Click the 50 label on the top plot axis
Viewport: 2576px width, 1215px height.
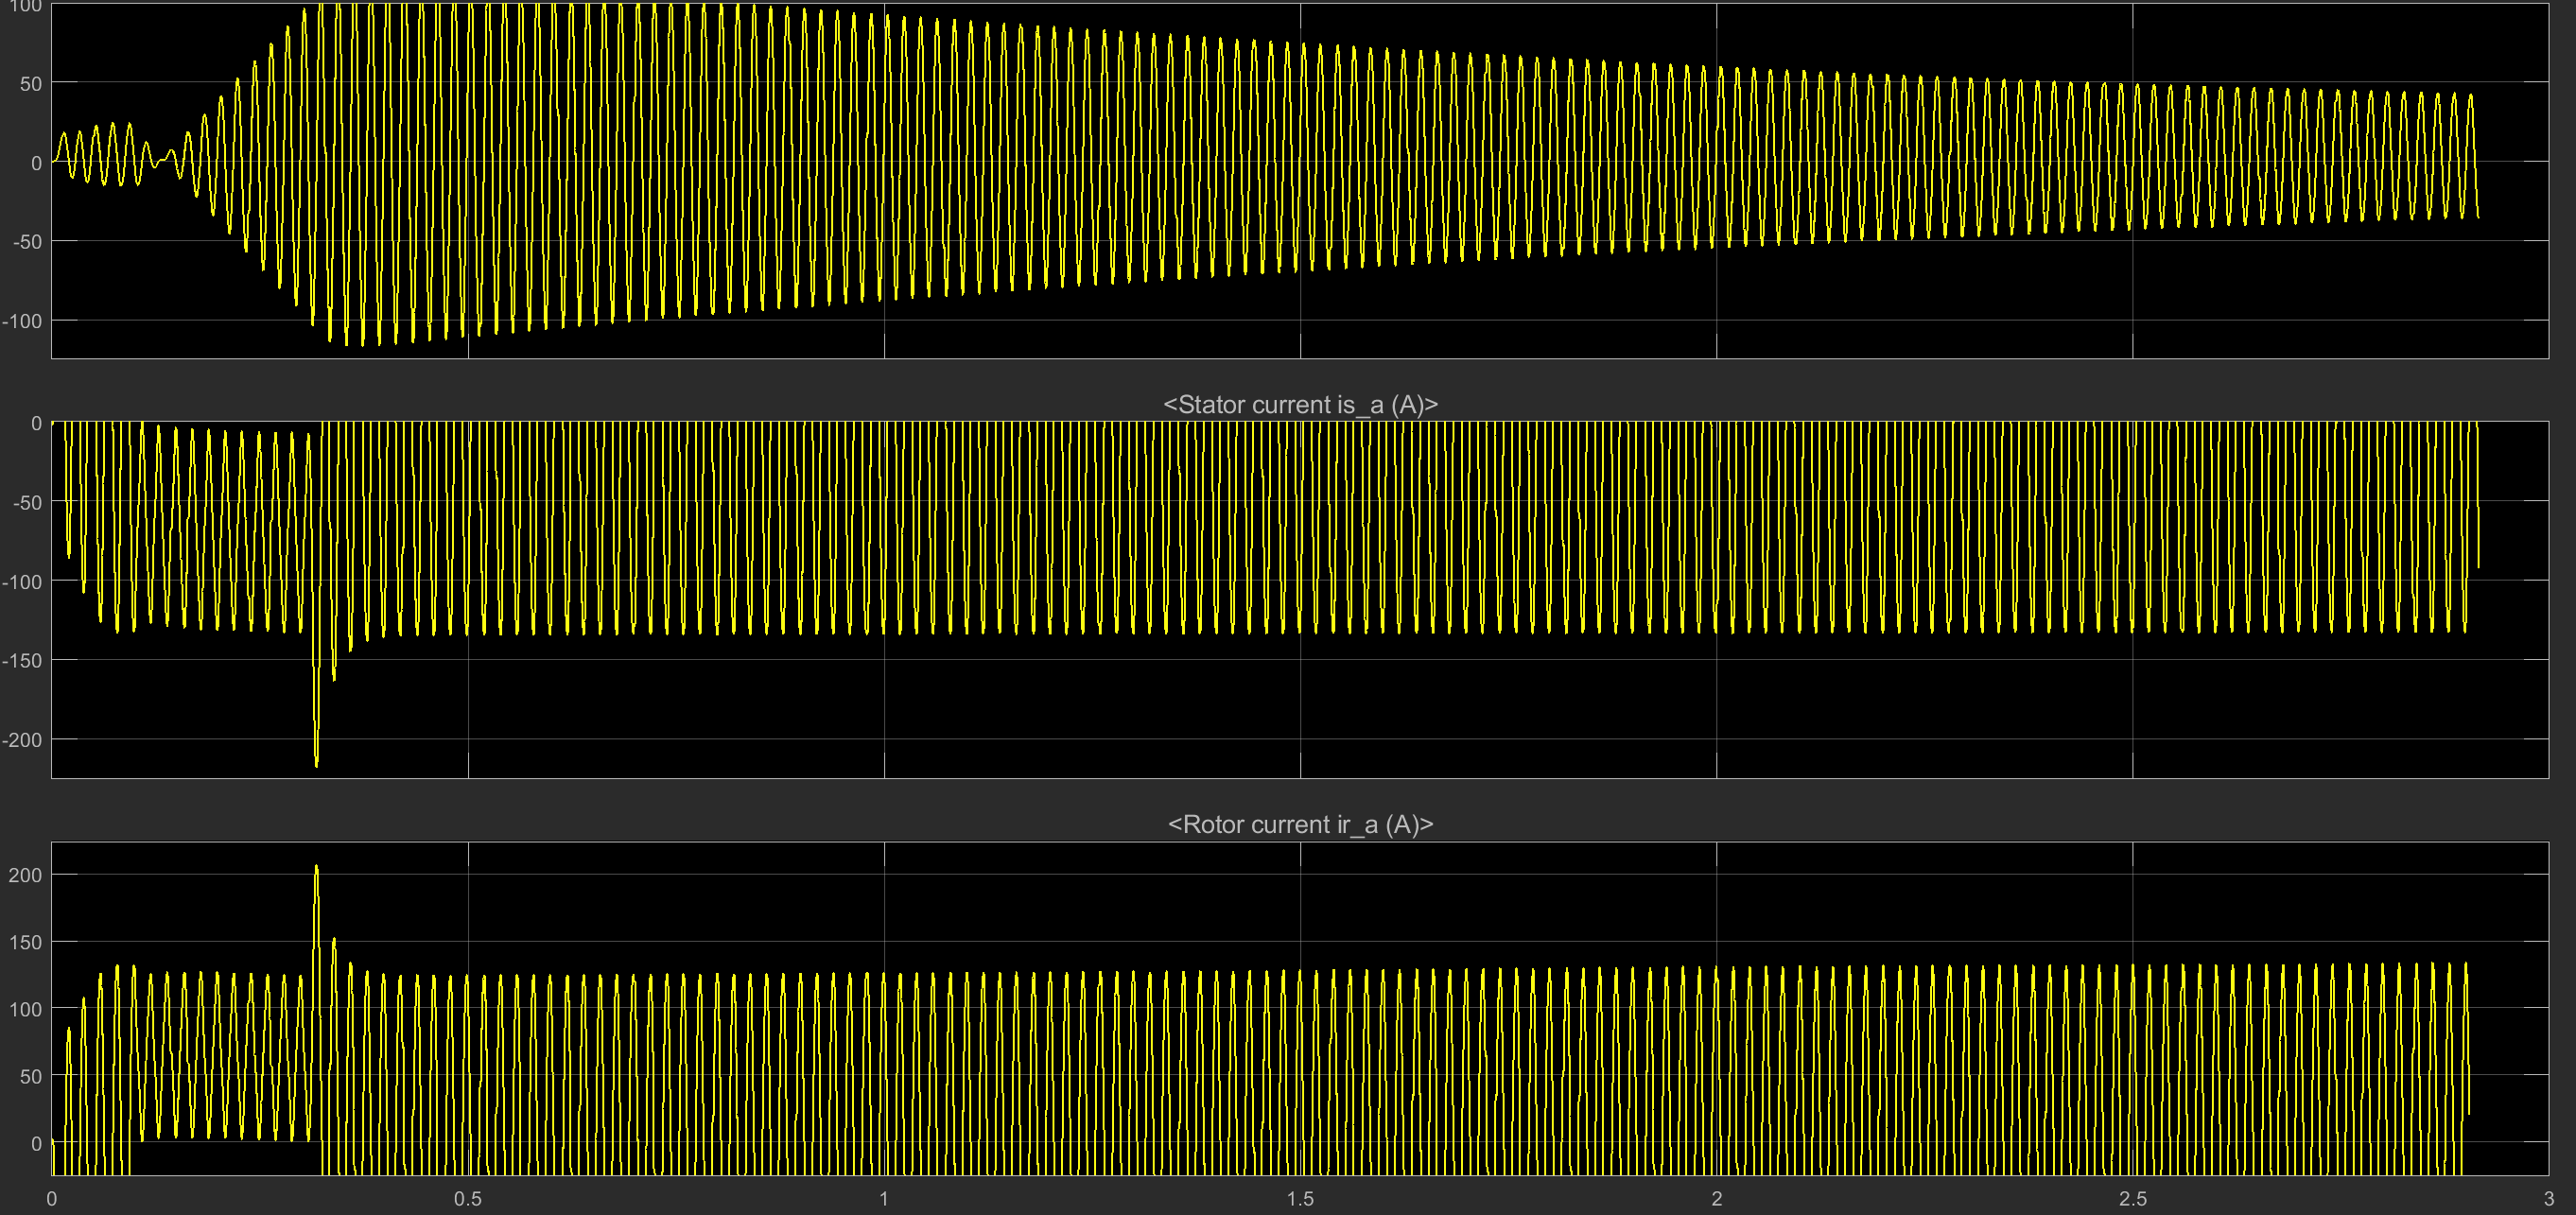click(x=31, y=83)
